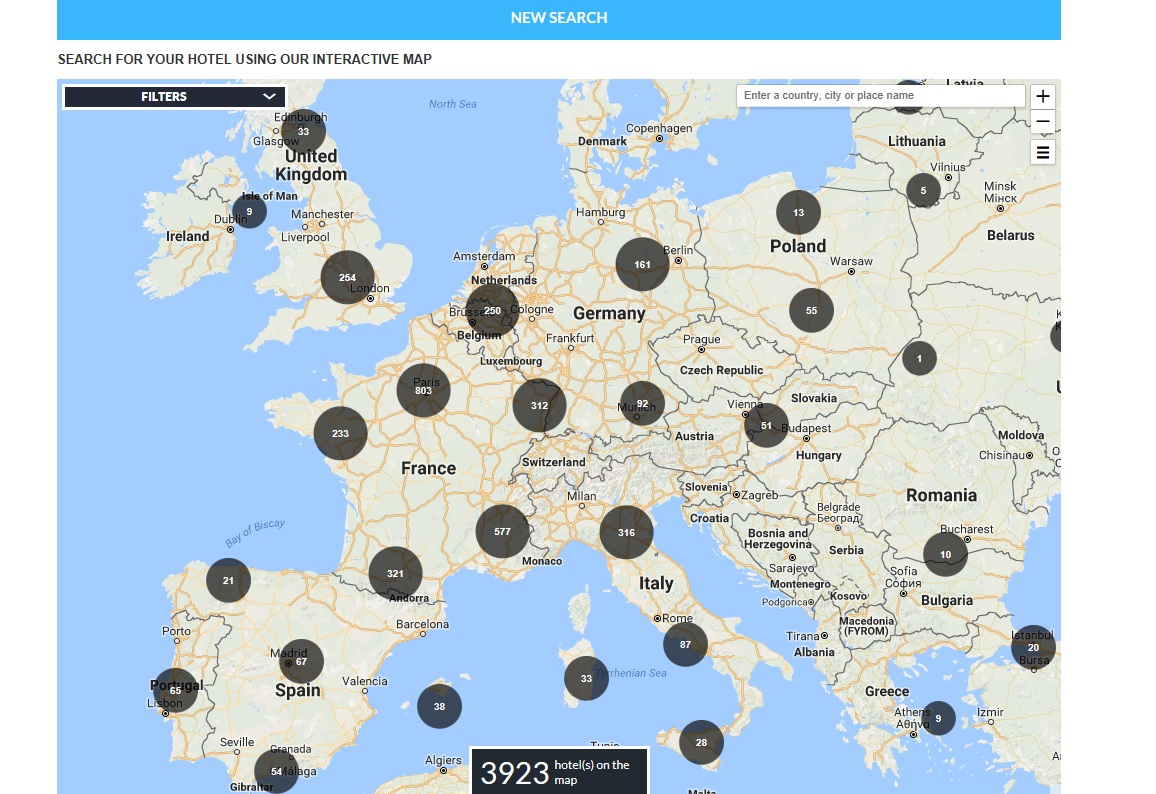Select the 33 hotel cluster near Edinburgh
Screen dimensions: 1156x794
pyautogui.click(x=303, y=131)
